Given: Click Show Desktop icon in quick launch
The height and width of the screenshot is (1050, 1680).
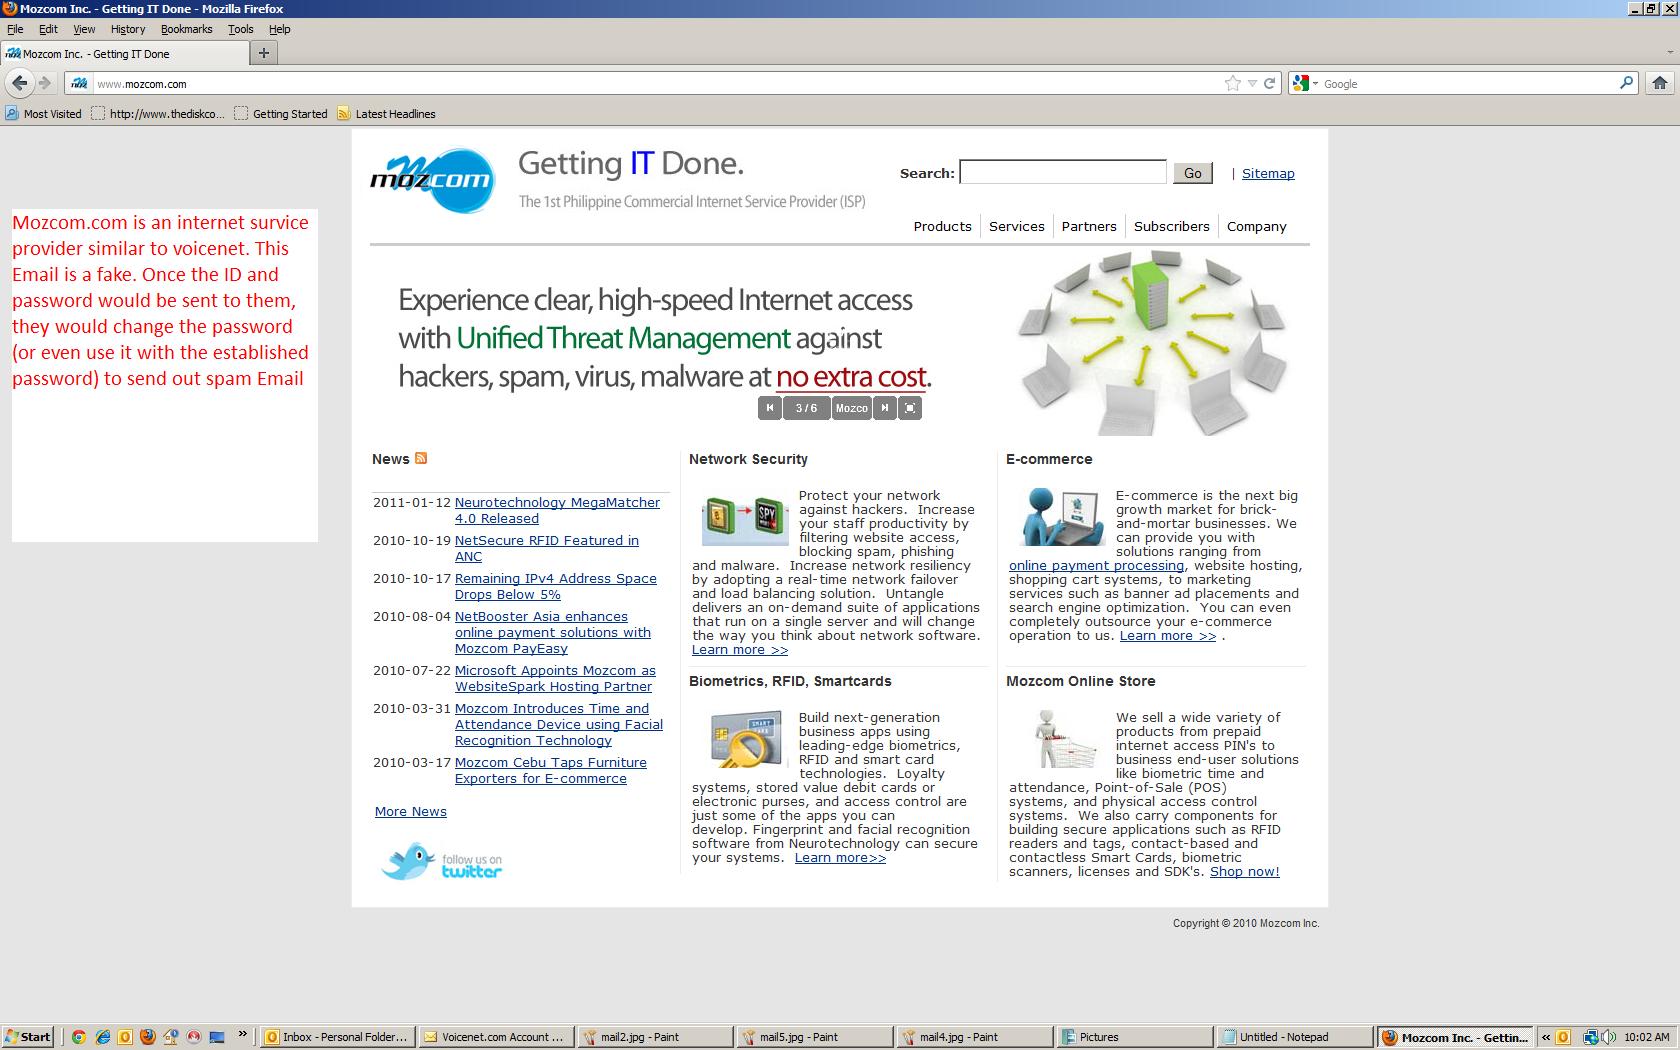Looking at the screenshot, I should coord(217,1037).
